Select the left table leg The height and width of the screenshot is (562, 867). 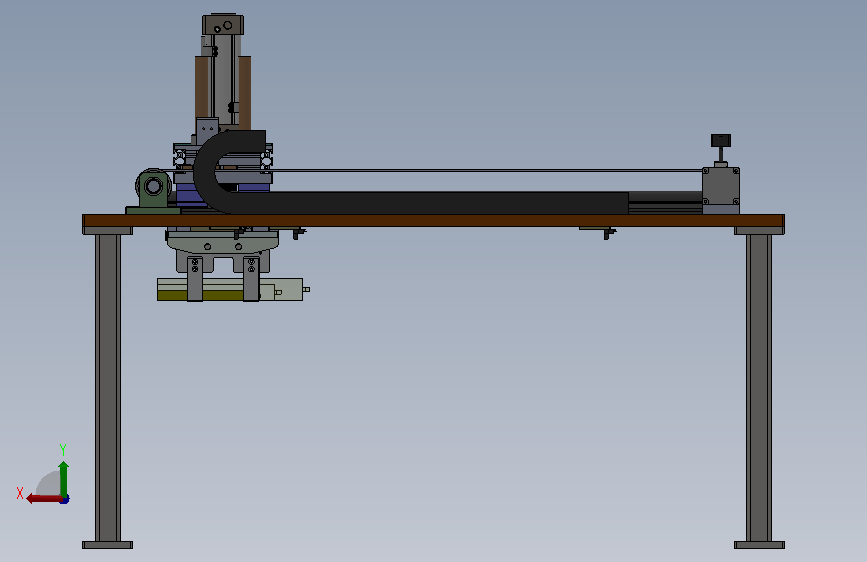(x=108, y=388)
